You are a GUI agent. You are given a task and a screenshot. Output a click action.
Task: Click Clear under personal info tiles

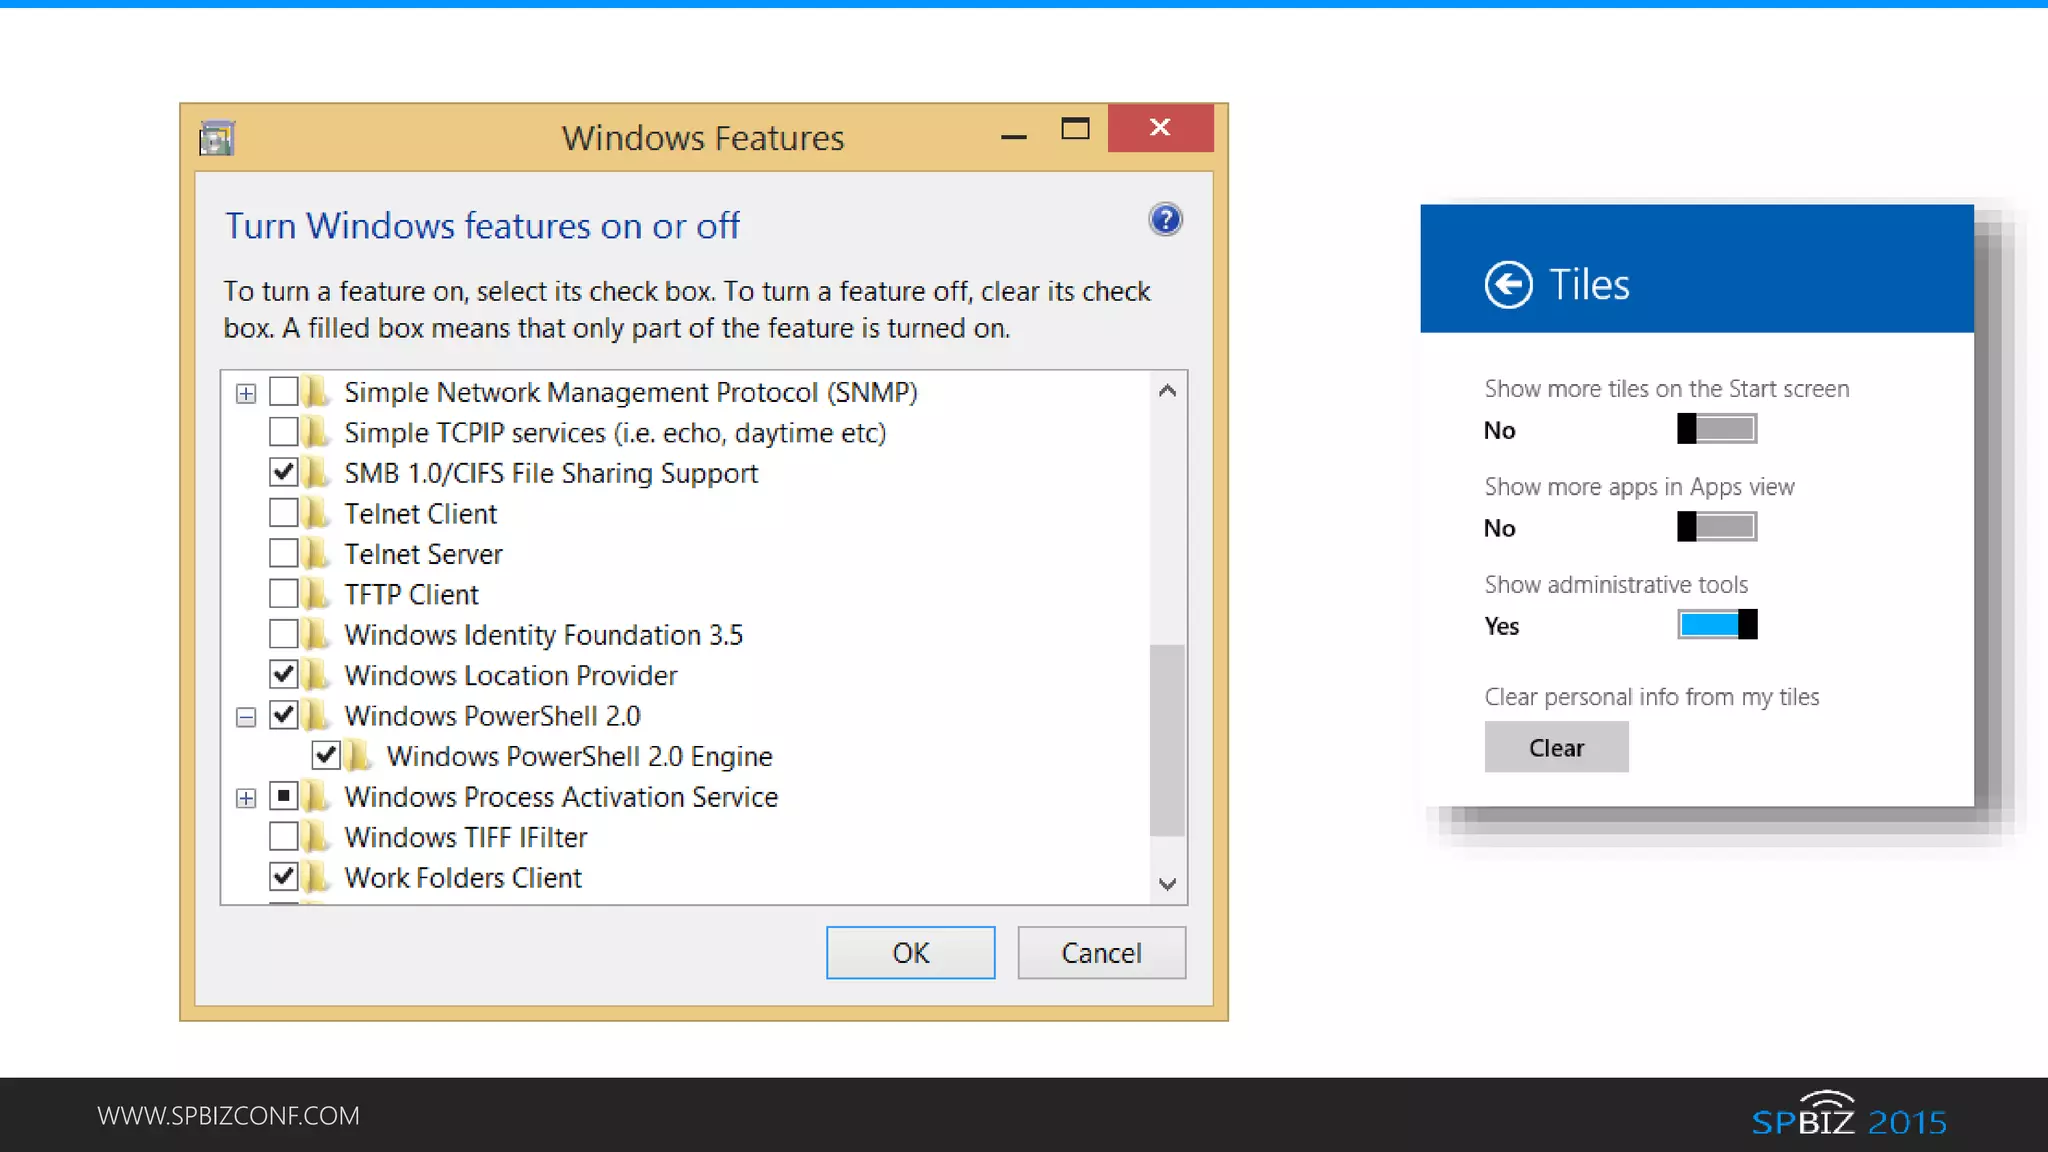pos(1556,747)
